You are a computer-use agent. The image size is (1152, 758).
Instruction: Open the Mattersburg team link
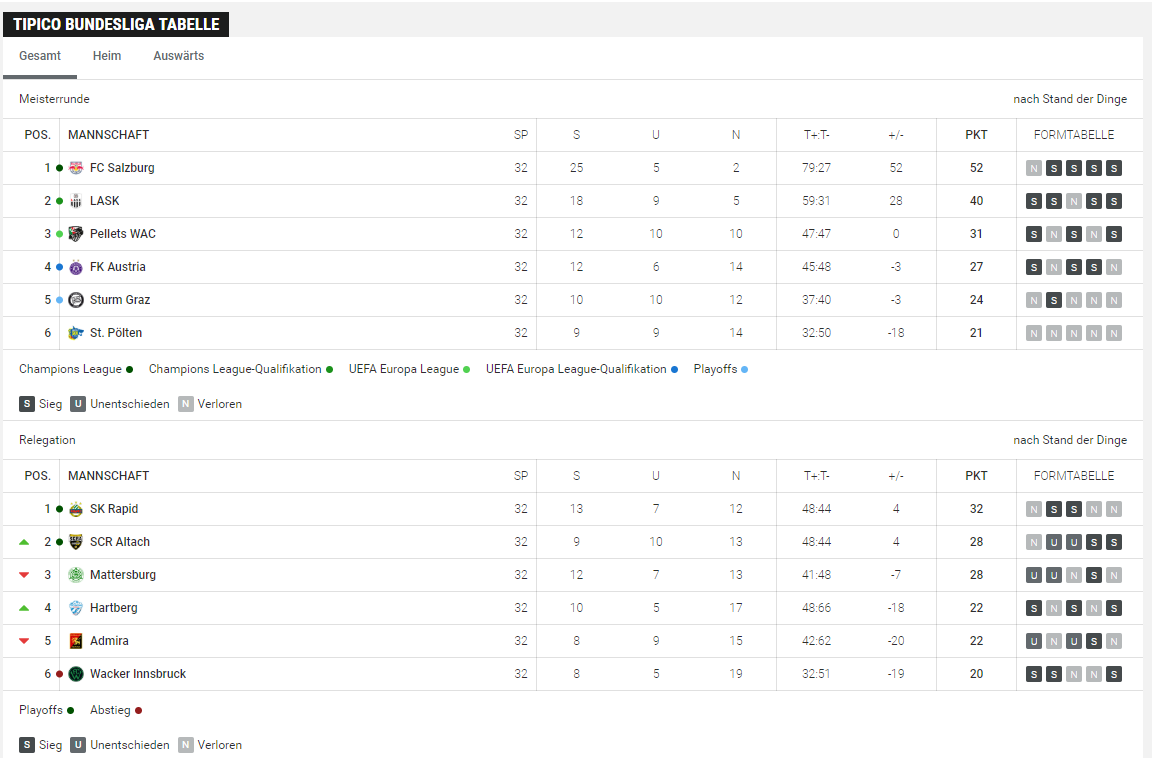tap(123, 575)
